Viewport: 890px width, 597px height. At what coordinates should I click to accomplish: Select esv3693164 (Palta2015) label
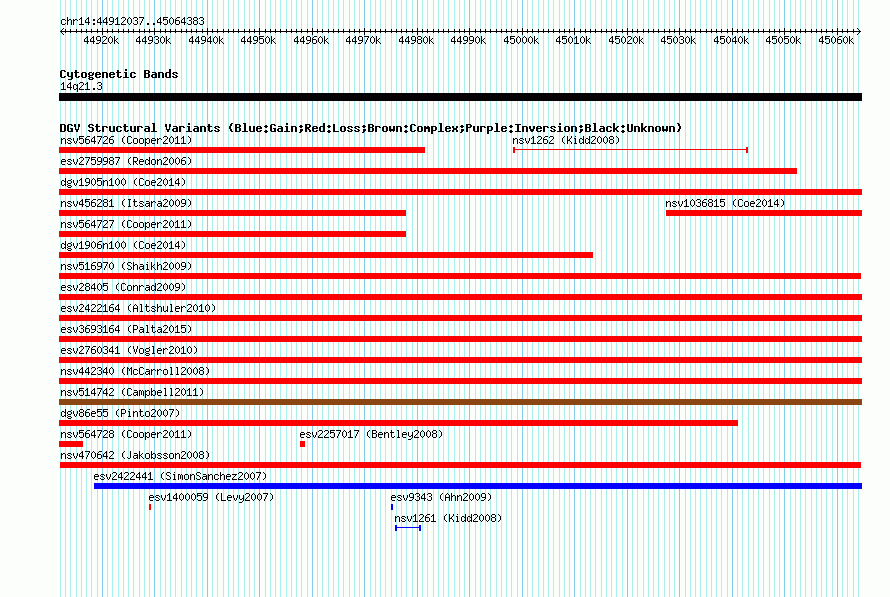point(126,329)
